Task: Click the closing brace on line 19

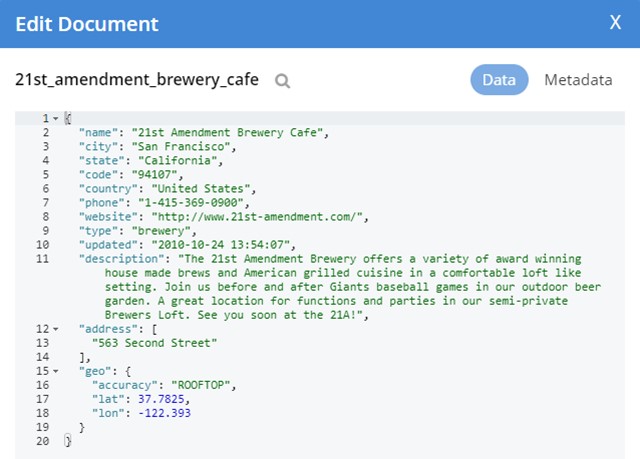Action: point(82,427)
